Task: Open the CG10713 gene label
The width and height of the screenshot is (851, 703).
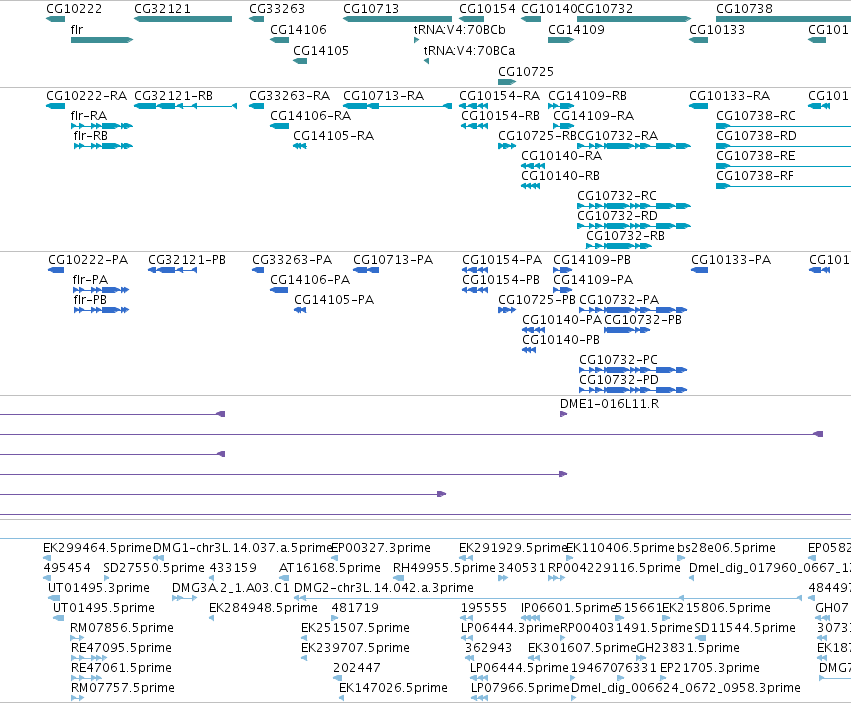Action: (x=371, y=9)
